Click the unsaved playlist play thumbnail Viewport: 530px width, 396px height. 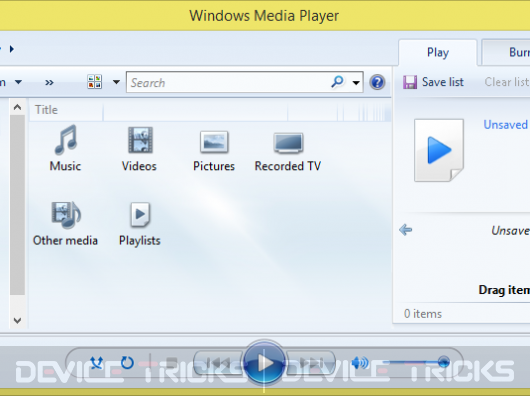tap(439, 150)
